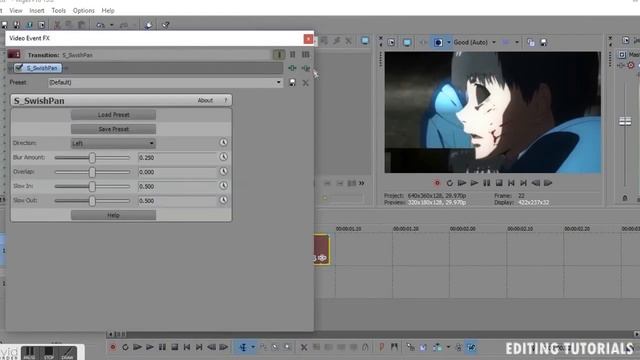
Task: Click the timeline horizontal scrollbar
Action: 373,334
